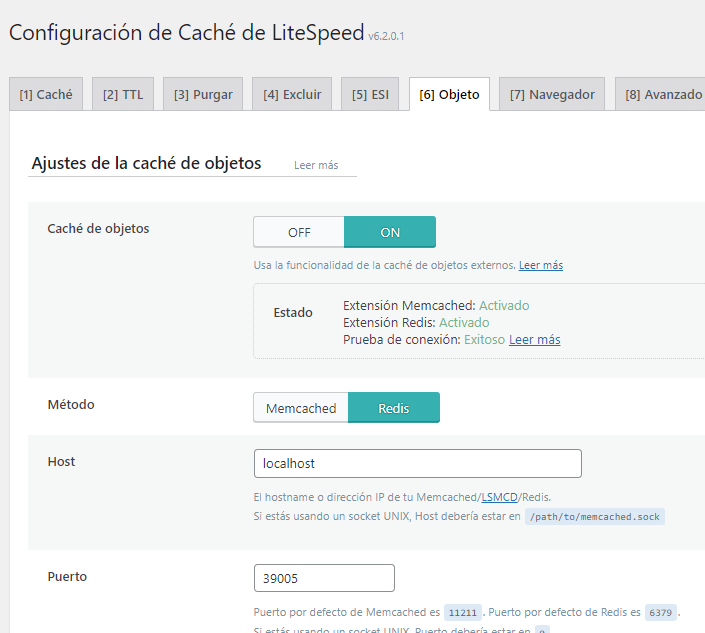The height and width of the screenshot is (633, 705).
Task: Click the [6] Objeto tab
Action: [449, 95]
